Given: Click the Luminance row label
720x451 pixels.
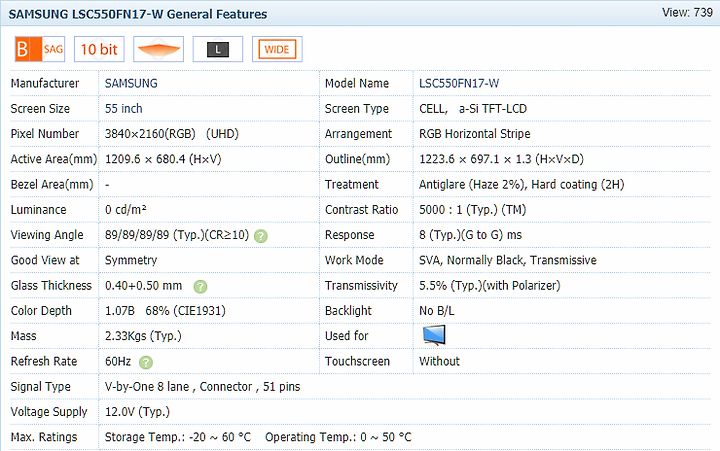Looking at the screenshot, I should [38, 209].
